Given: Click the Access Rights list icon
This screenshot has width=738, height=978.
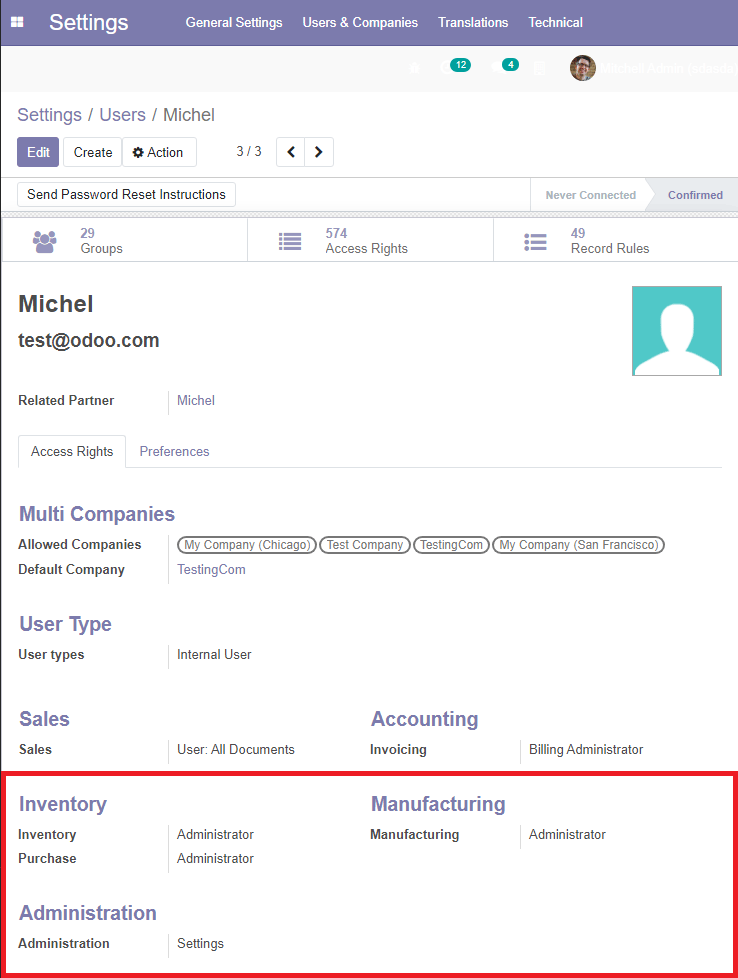Looking at the screenshot, I should pyautogui.click(x=290, y=241).
